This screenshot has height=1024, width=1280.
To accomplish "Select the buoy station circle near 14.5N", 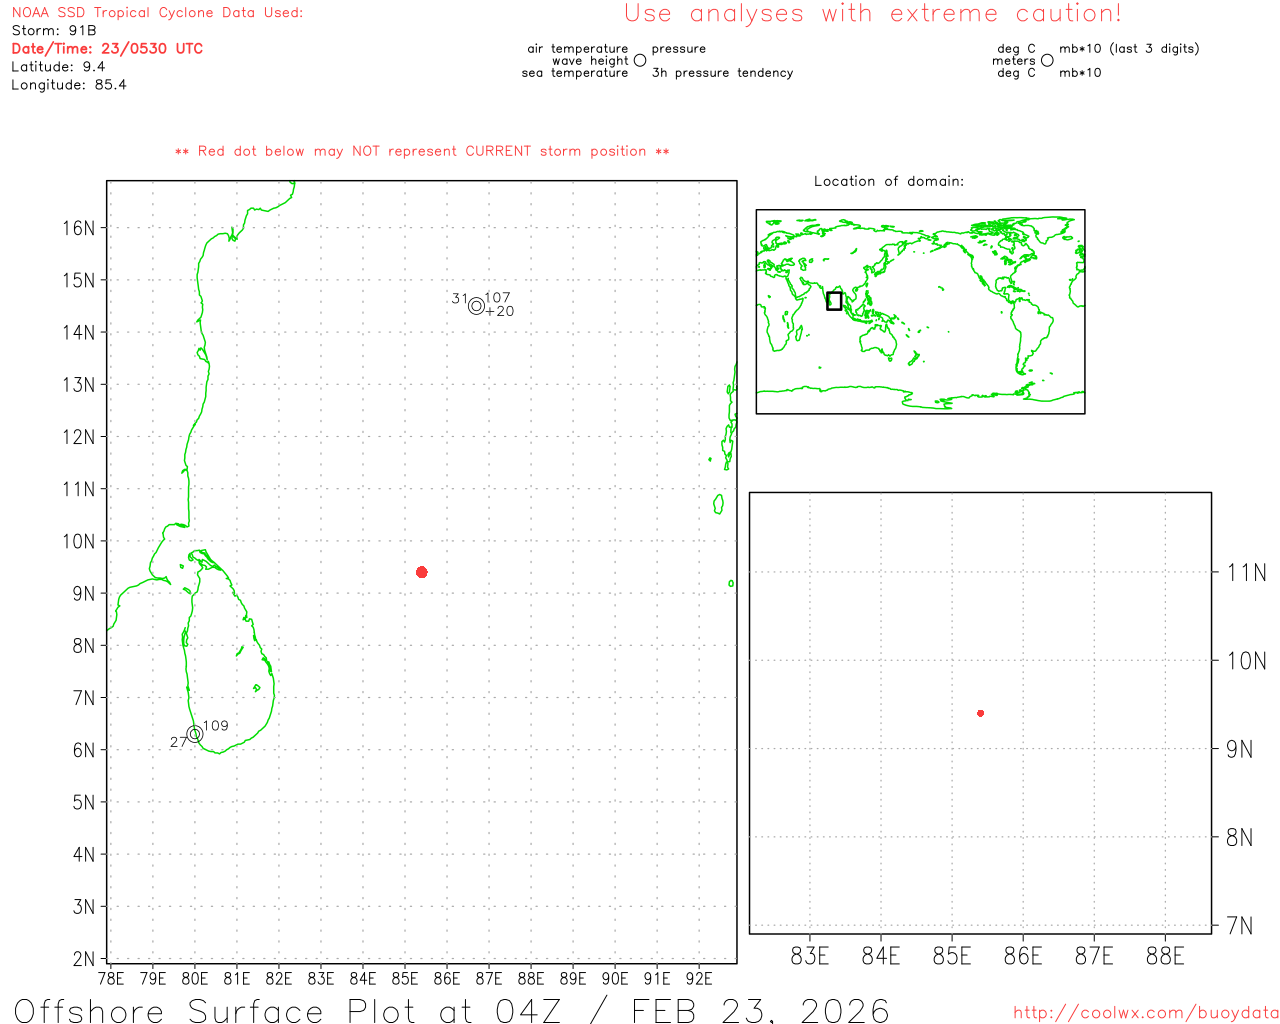I will (x=476, y=306).
